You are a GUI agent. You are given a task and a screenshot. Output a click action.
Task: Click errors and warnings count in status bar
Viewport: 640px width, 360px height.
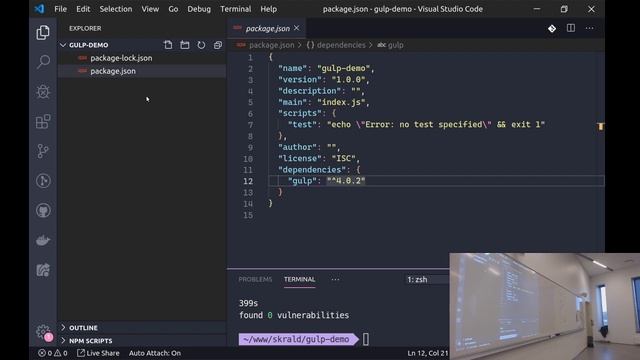53,353
